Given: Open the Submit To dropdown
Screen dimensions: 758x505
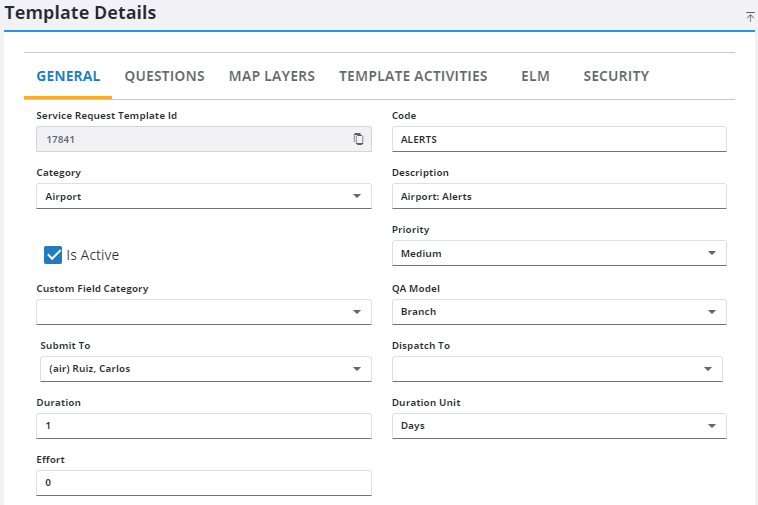Looking at the screenshot, I should point(357,369).
